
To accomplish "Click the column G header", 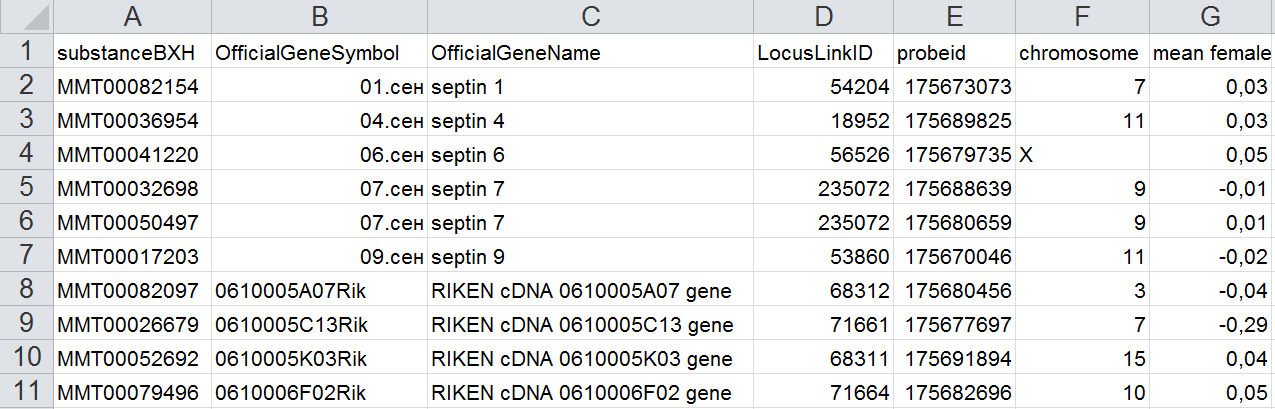I will coord(1211,16).
